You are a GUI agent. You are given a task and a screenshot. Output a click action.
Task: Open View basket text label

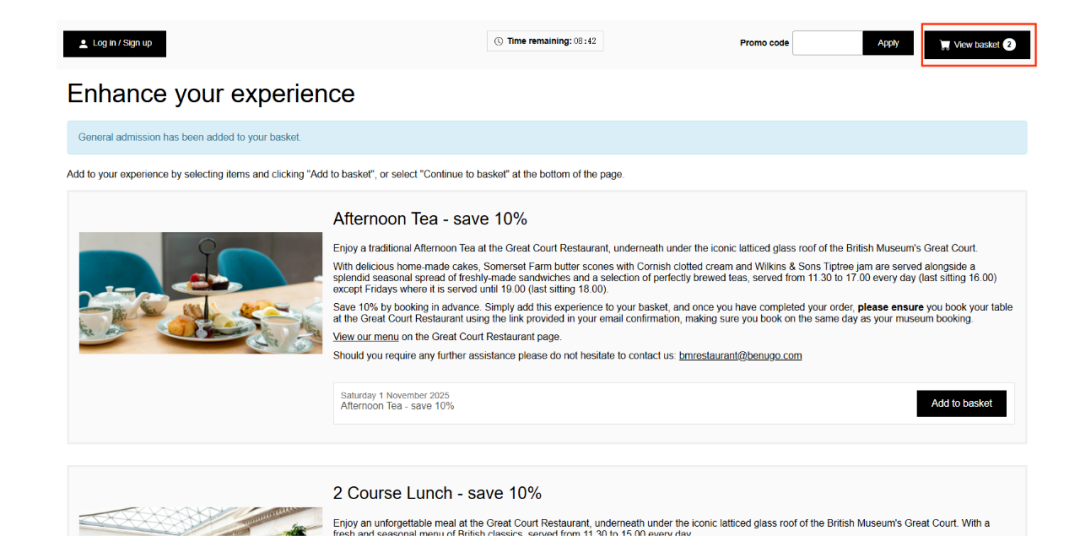point(976,45)
